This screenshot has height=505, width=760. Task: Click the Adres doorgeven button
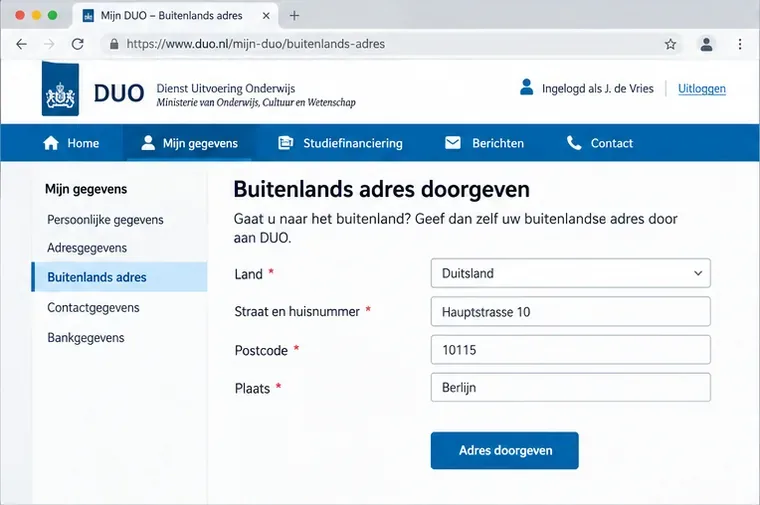[505, 450]
